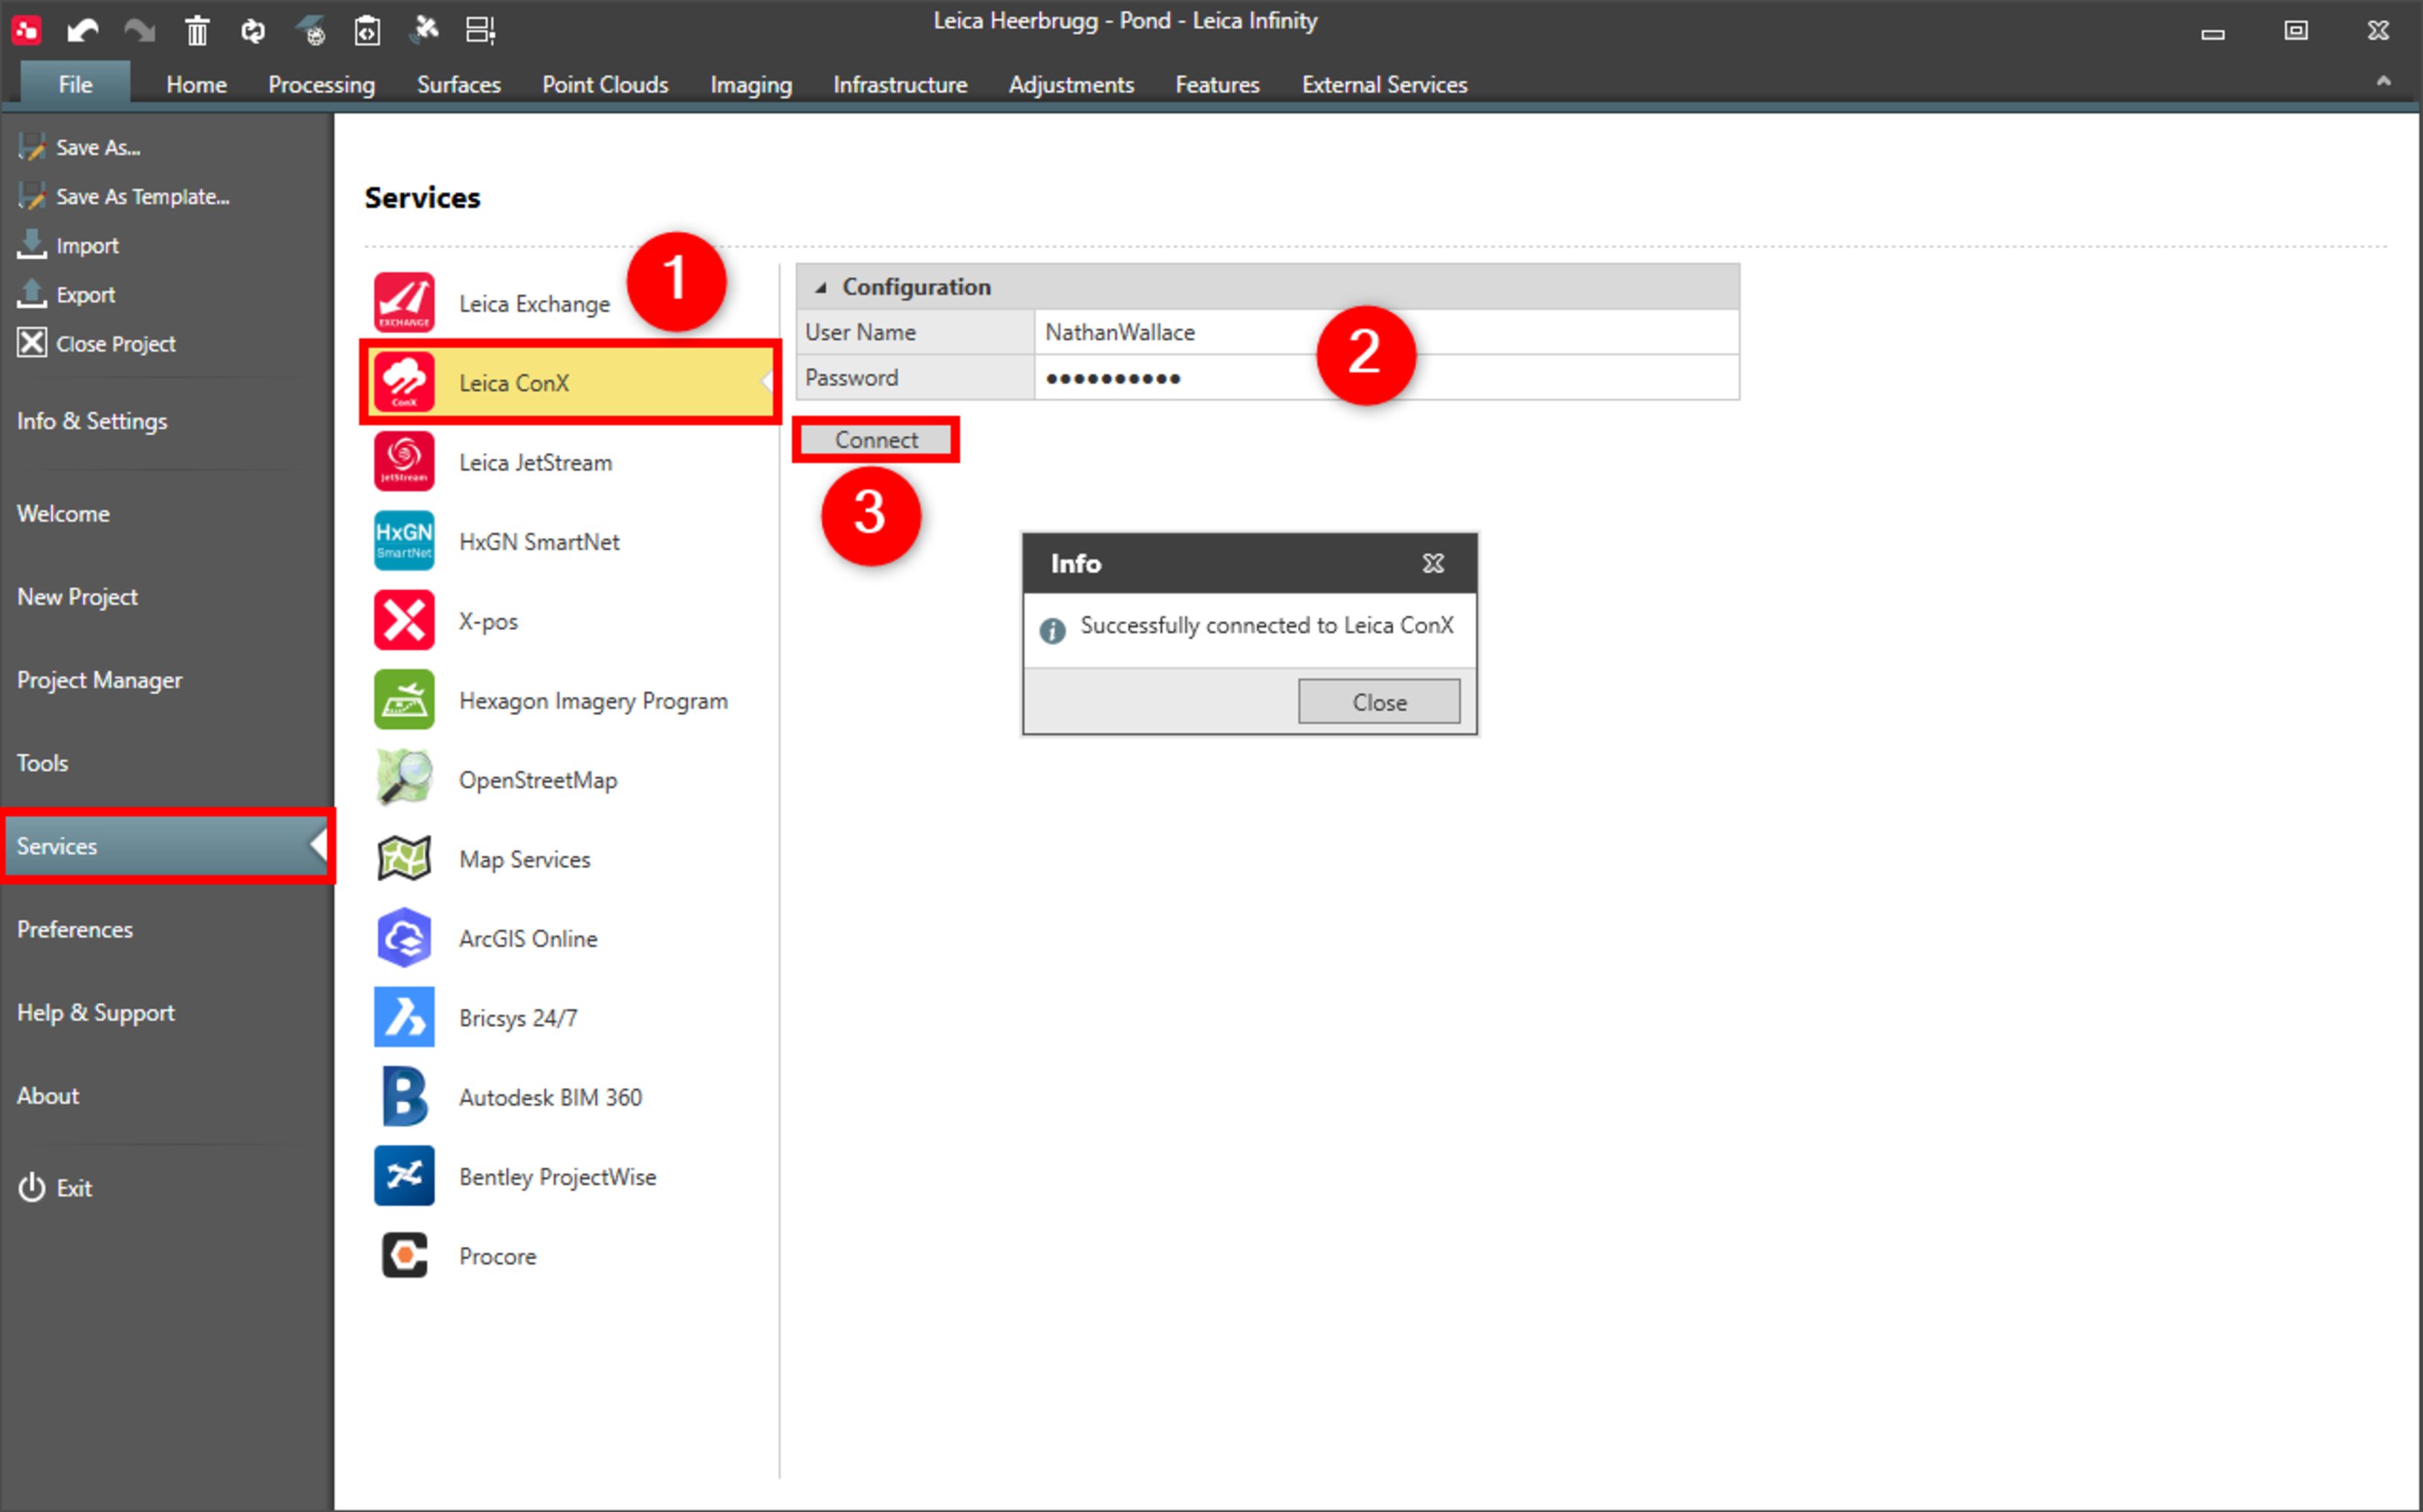Image resolution: width=2423 pixels, height=1512 pixels.
Task: Select the ArcGIS Online icon
Action: click(x=404, y=937)
